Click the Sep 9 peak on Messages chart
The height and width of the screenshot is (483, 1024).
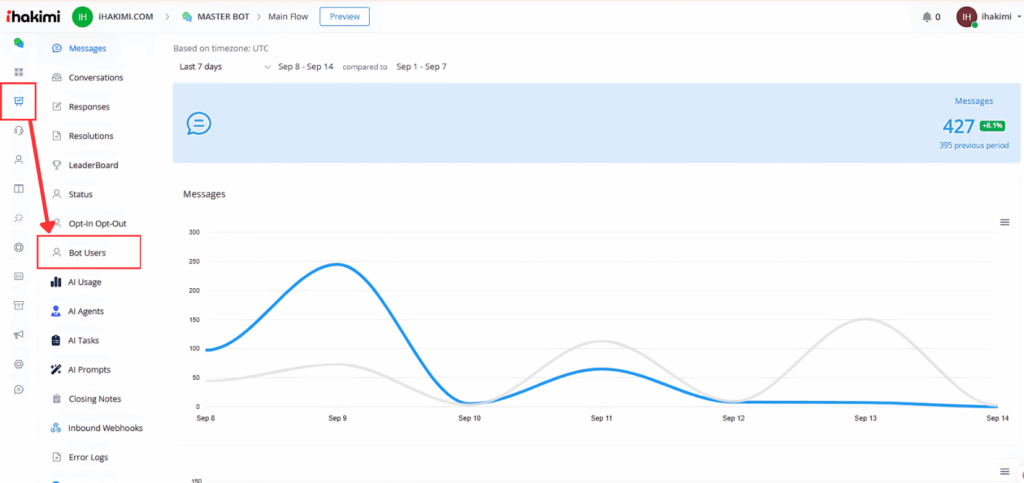(338, 264)
